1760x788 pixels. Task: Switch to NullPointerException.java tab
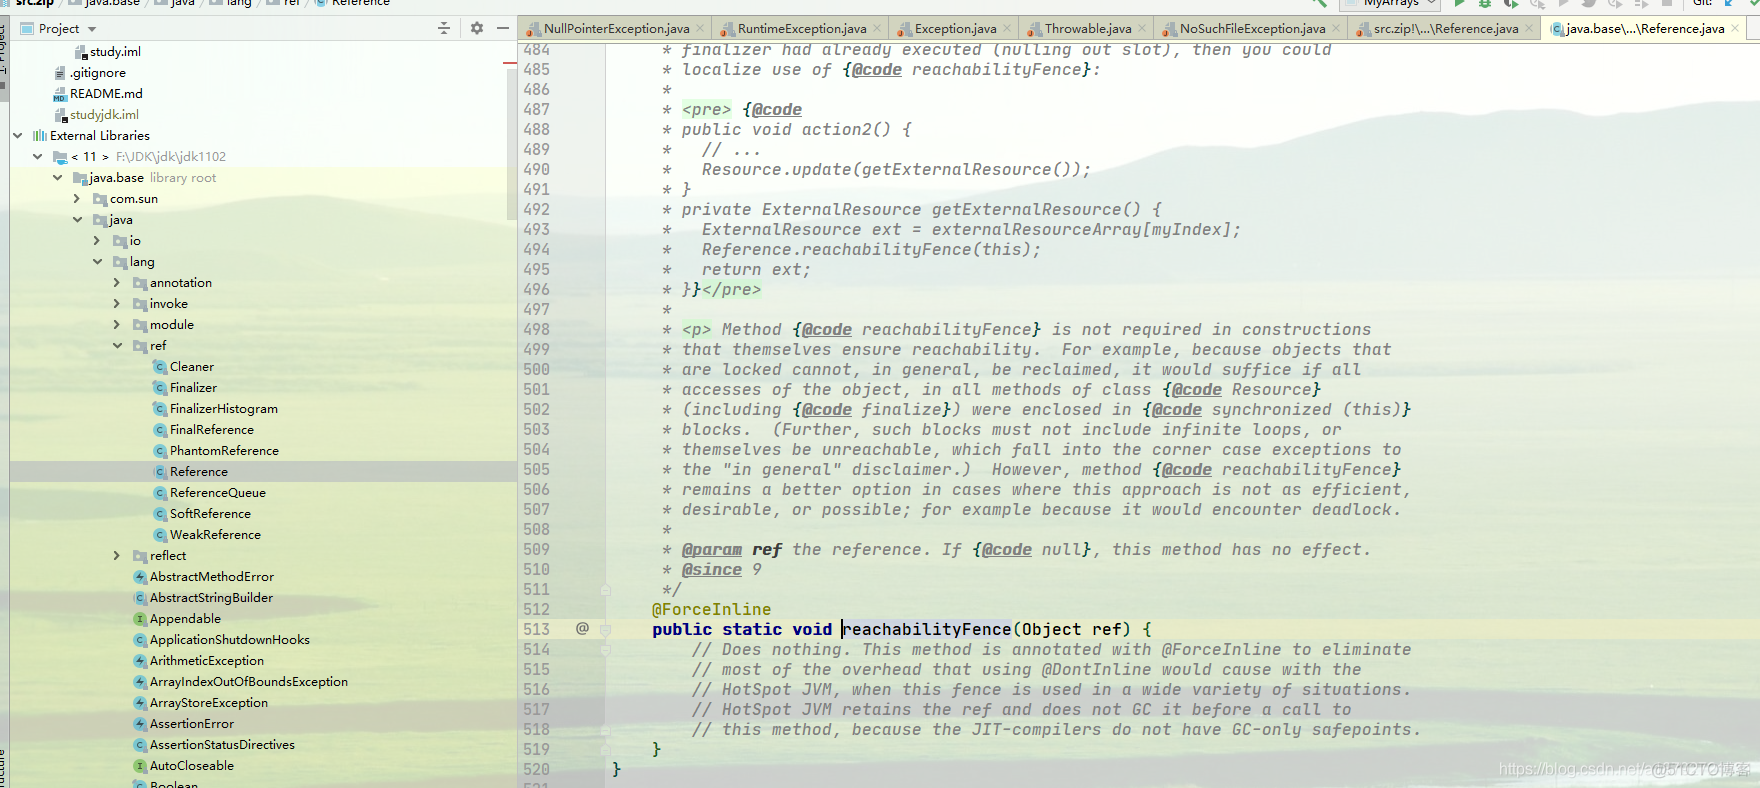point(616,29)
